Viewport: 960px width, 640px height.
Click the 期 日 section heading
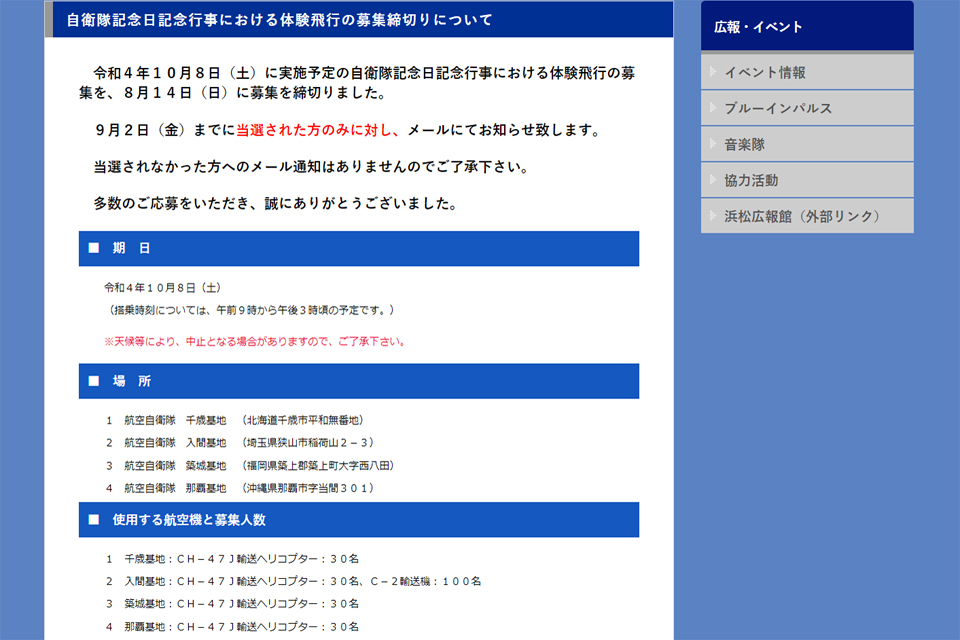tap(359, 249)
